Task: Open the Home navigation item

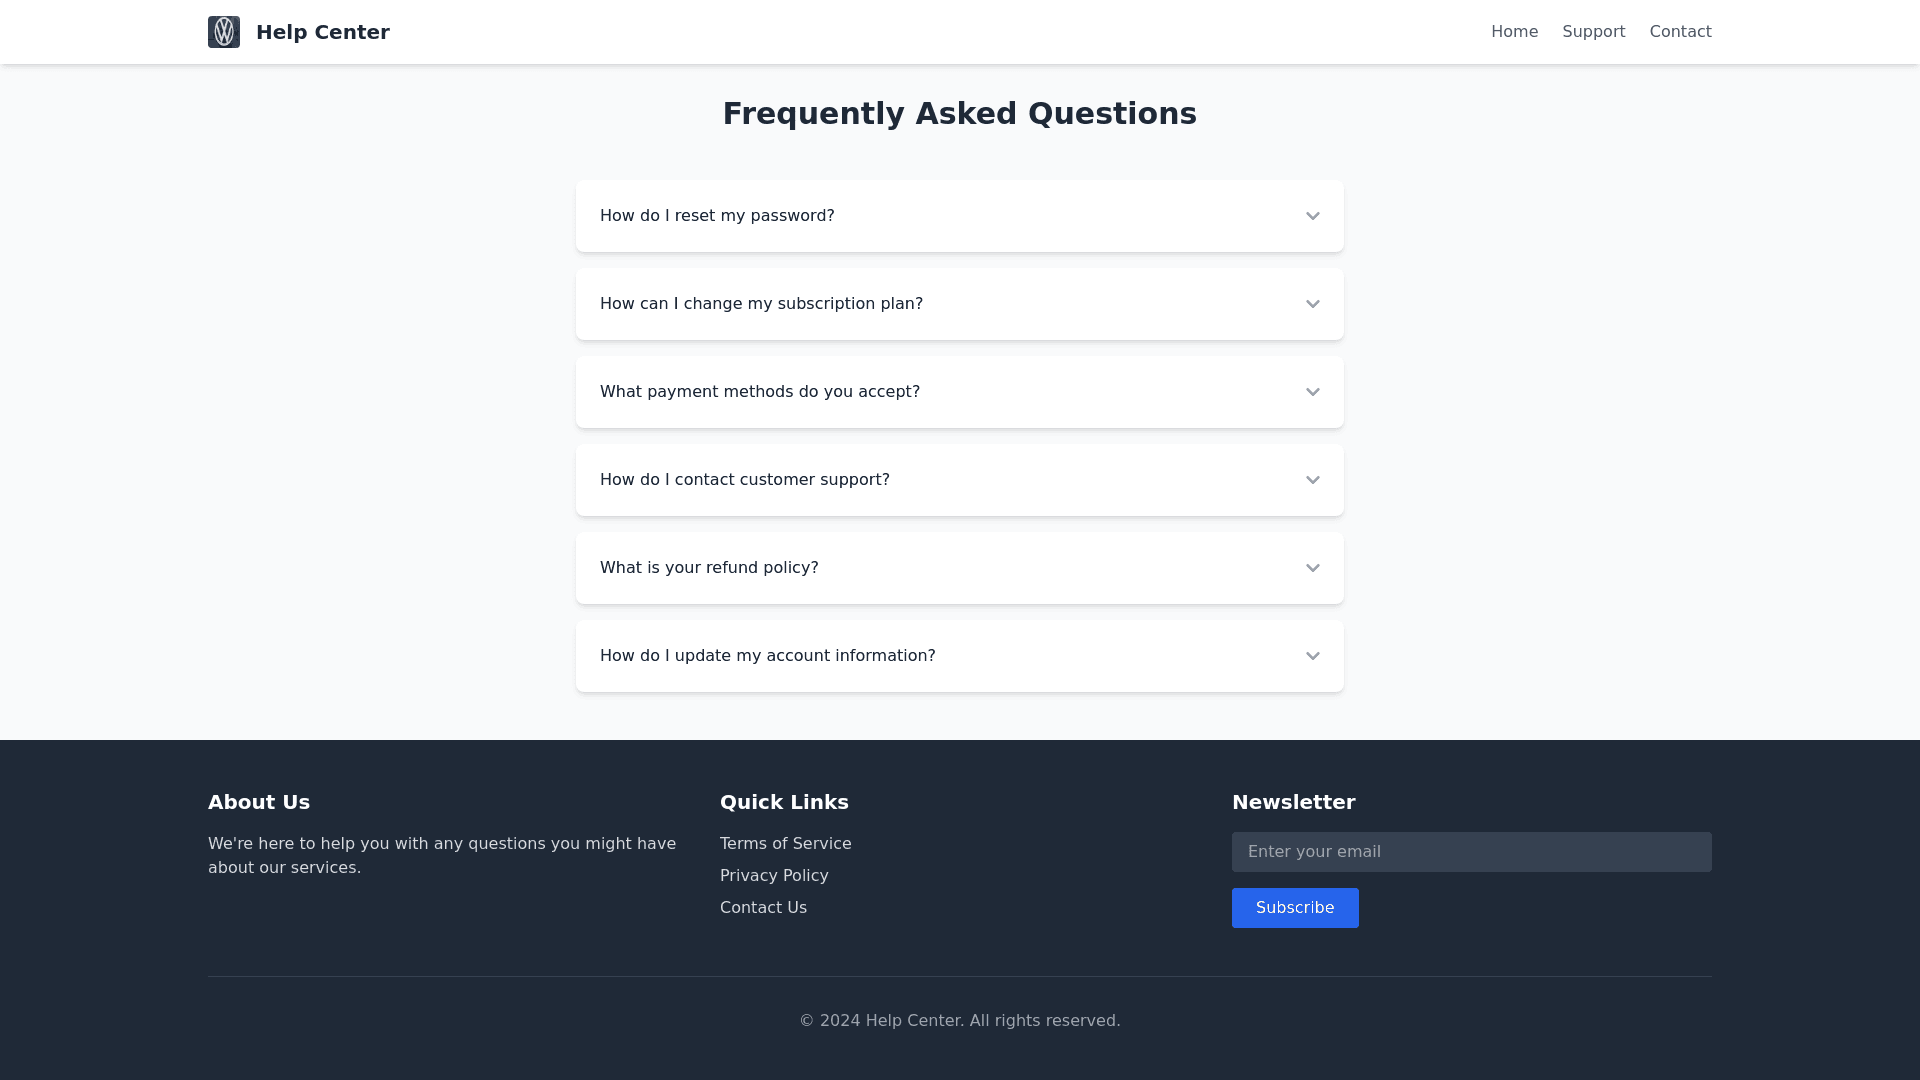Action: pyautogui.click(x=1514, y=32)
